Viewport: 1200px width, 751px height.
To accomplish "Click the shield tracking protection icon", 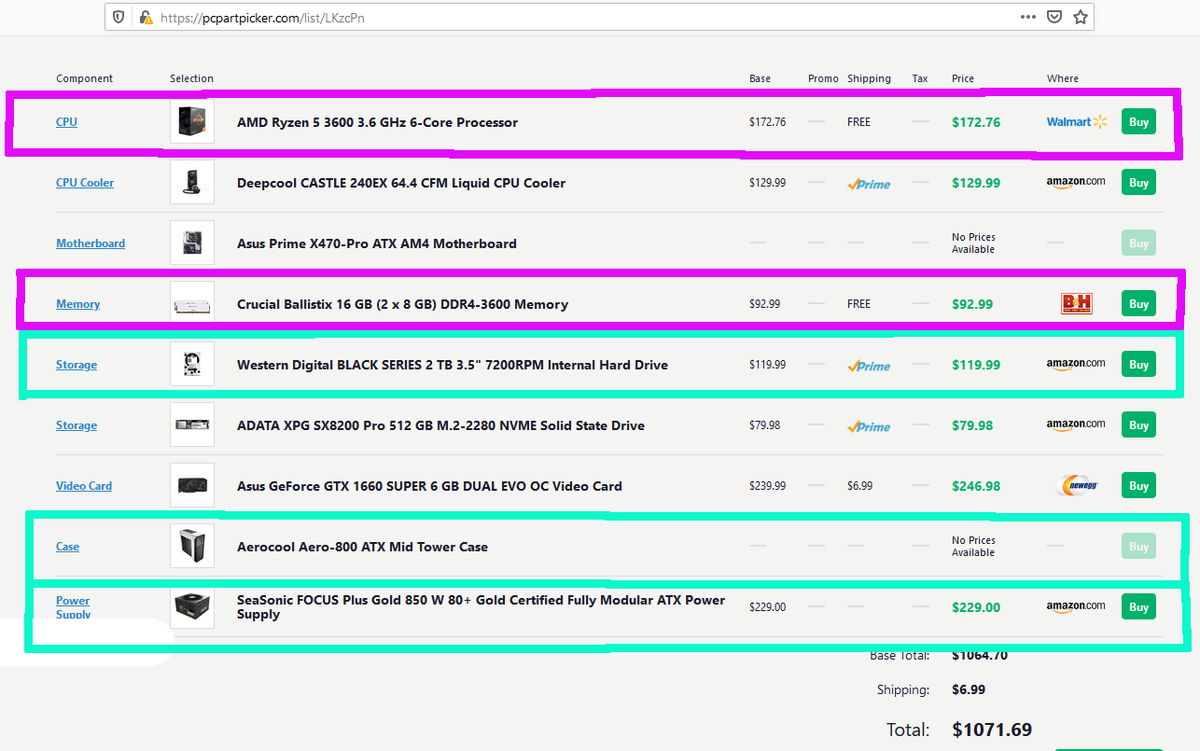I will tap(119, 17).
